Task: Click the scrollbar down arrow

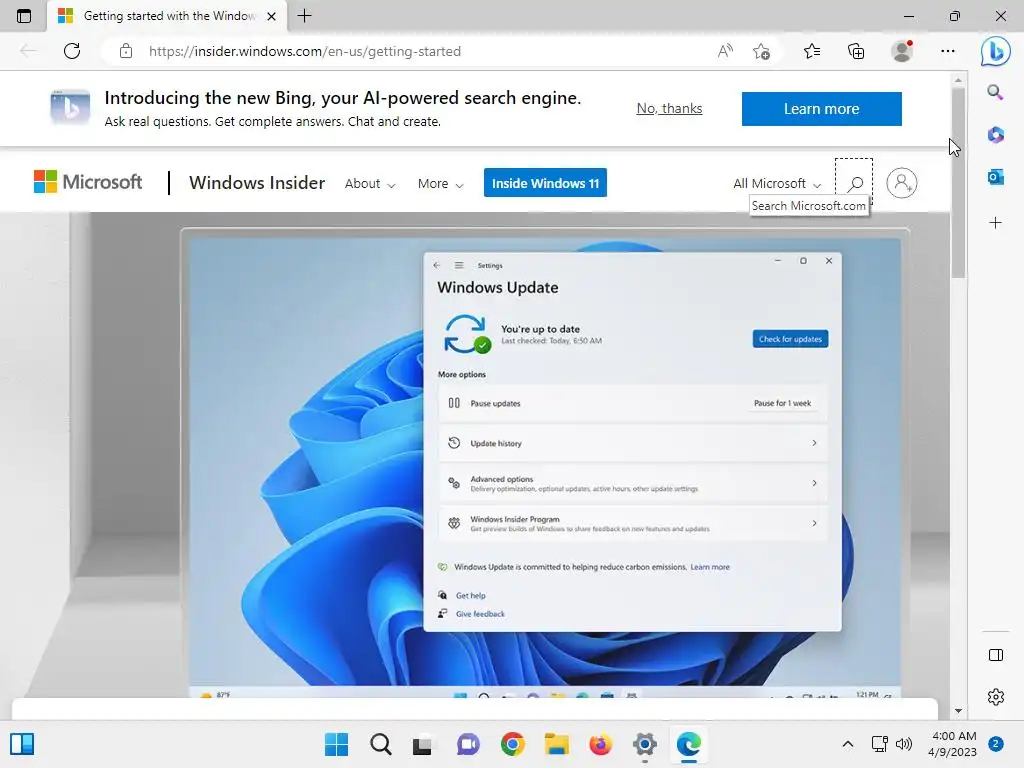Action: point(958,711)
